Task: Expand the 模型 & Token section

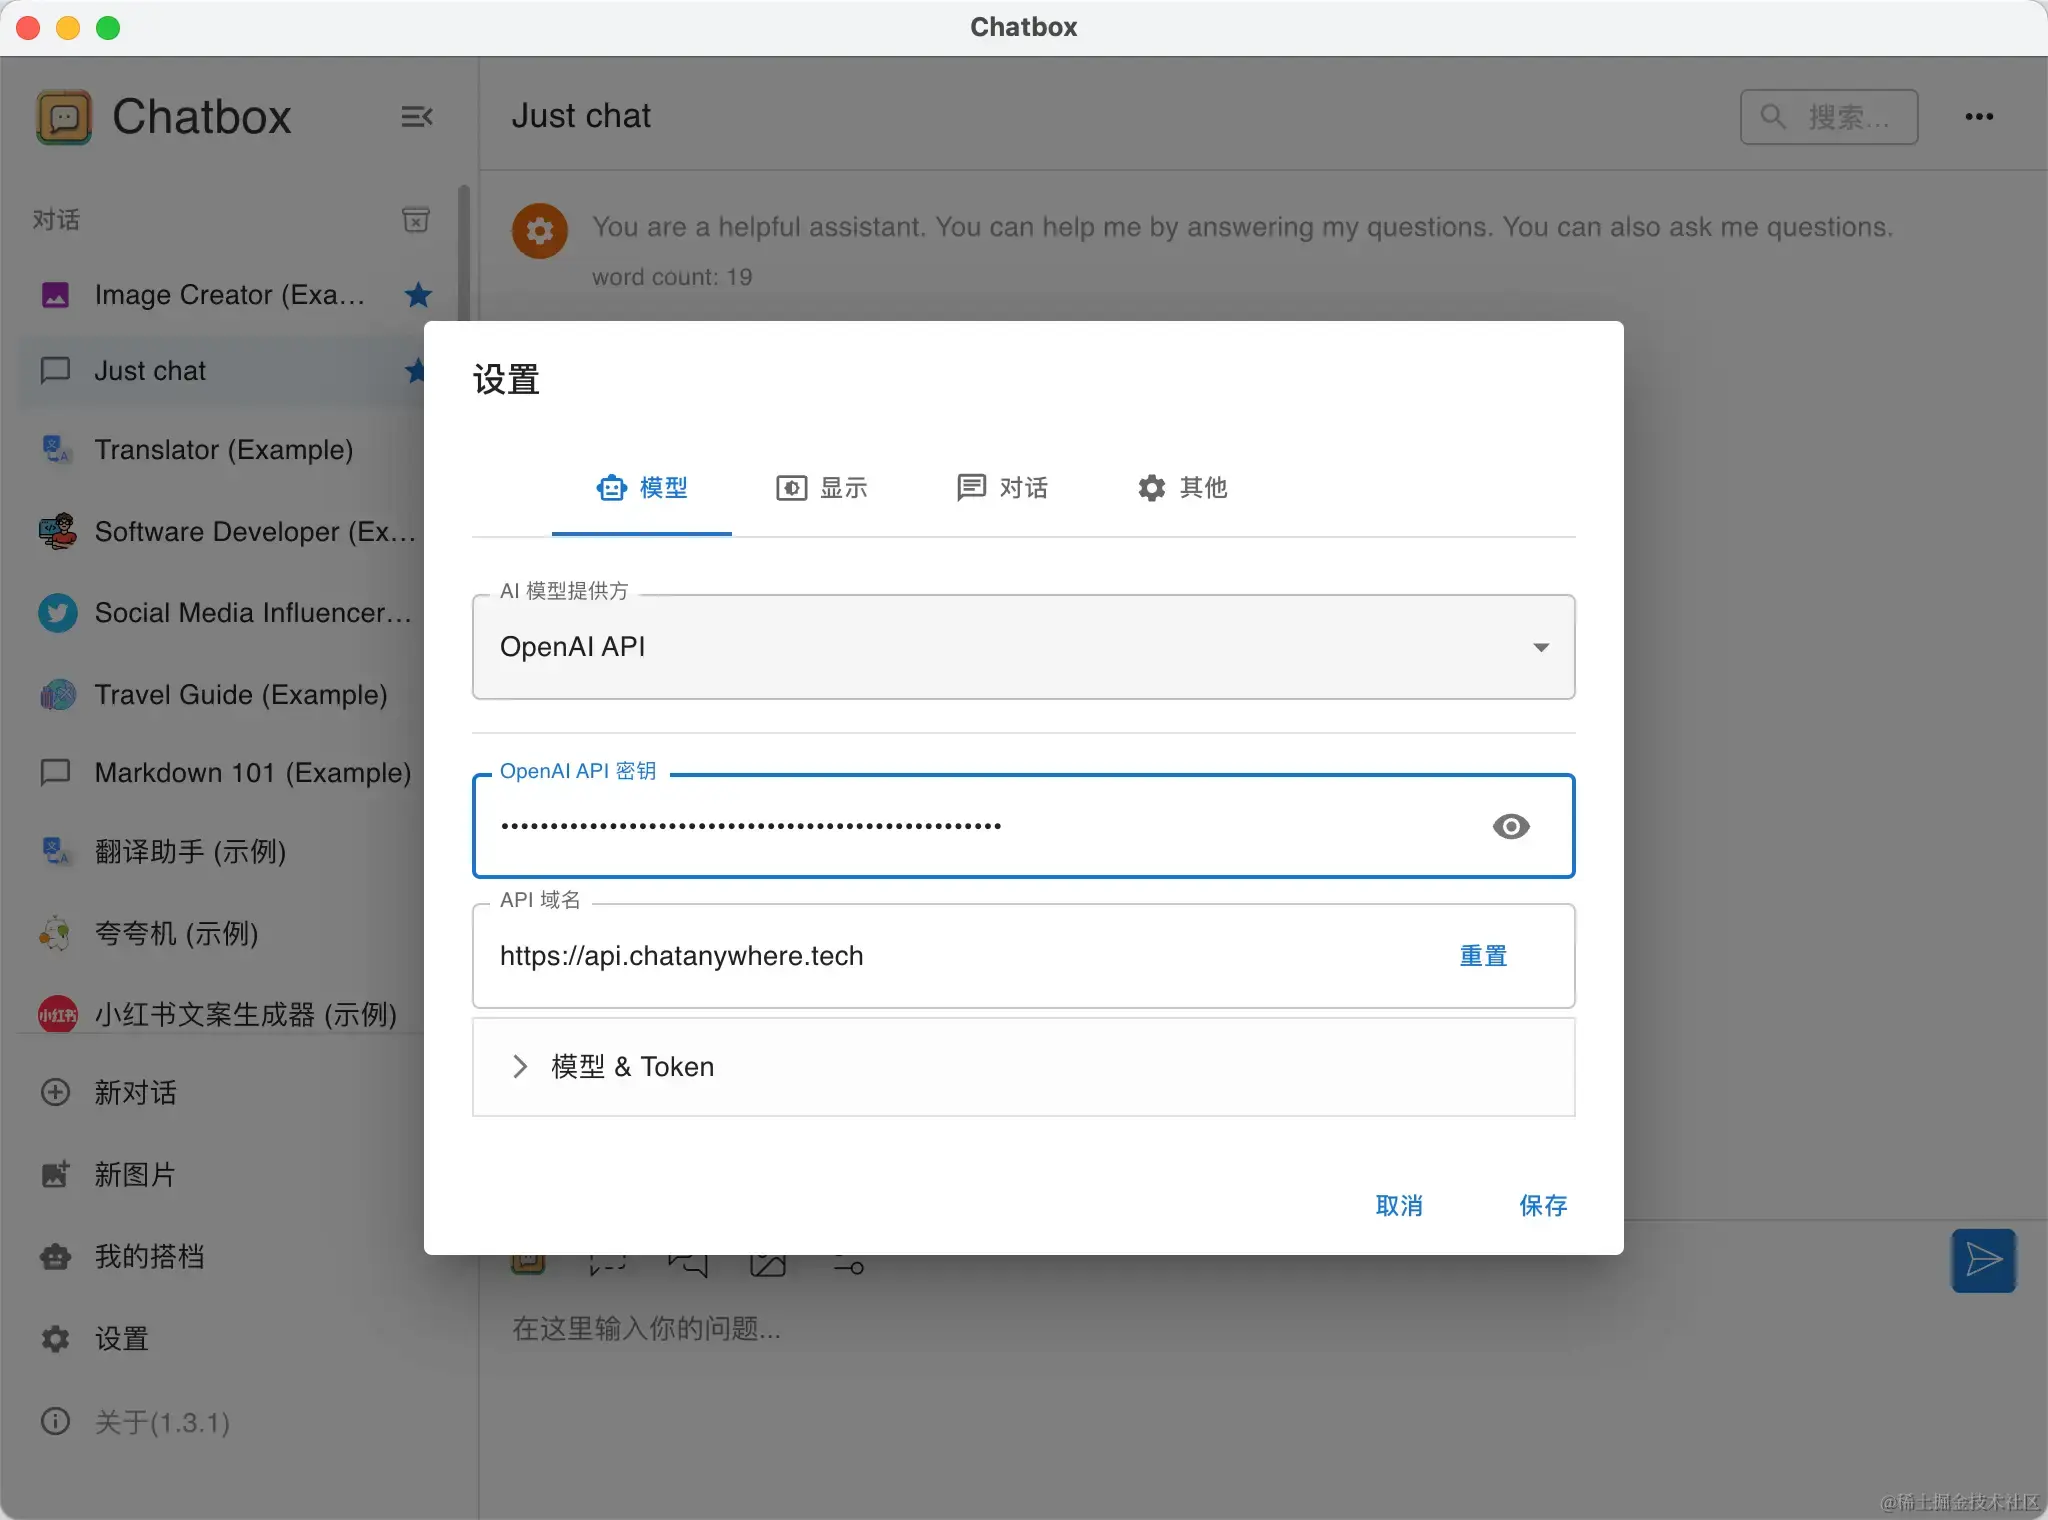Action: click(x=1024, y=1067)
